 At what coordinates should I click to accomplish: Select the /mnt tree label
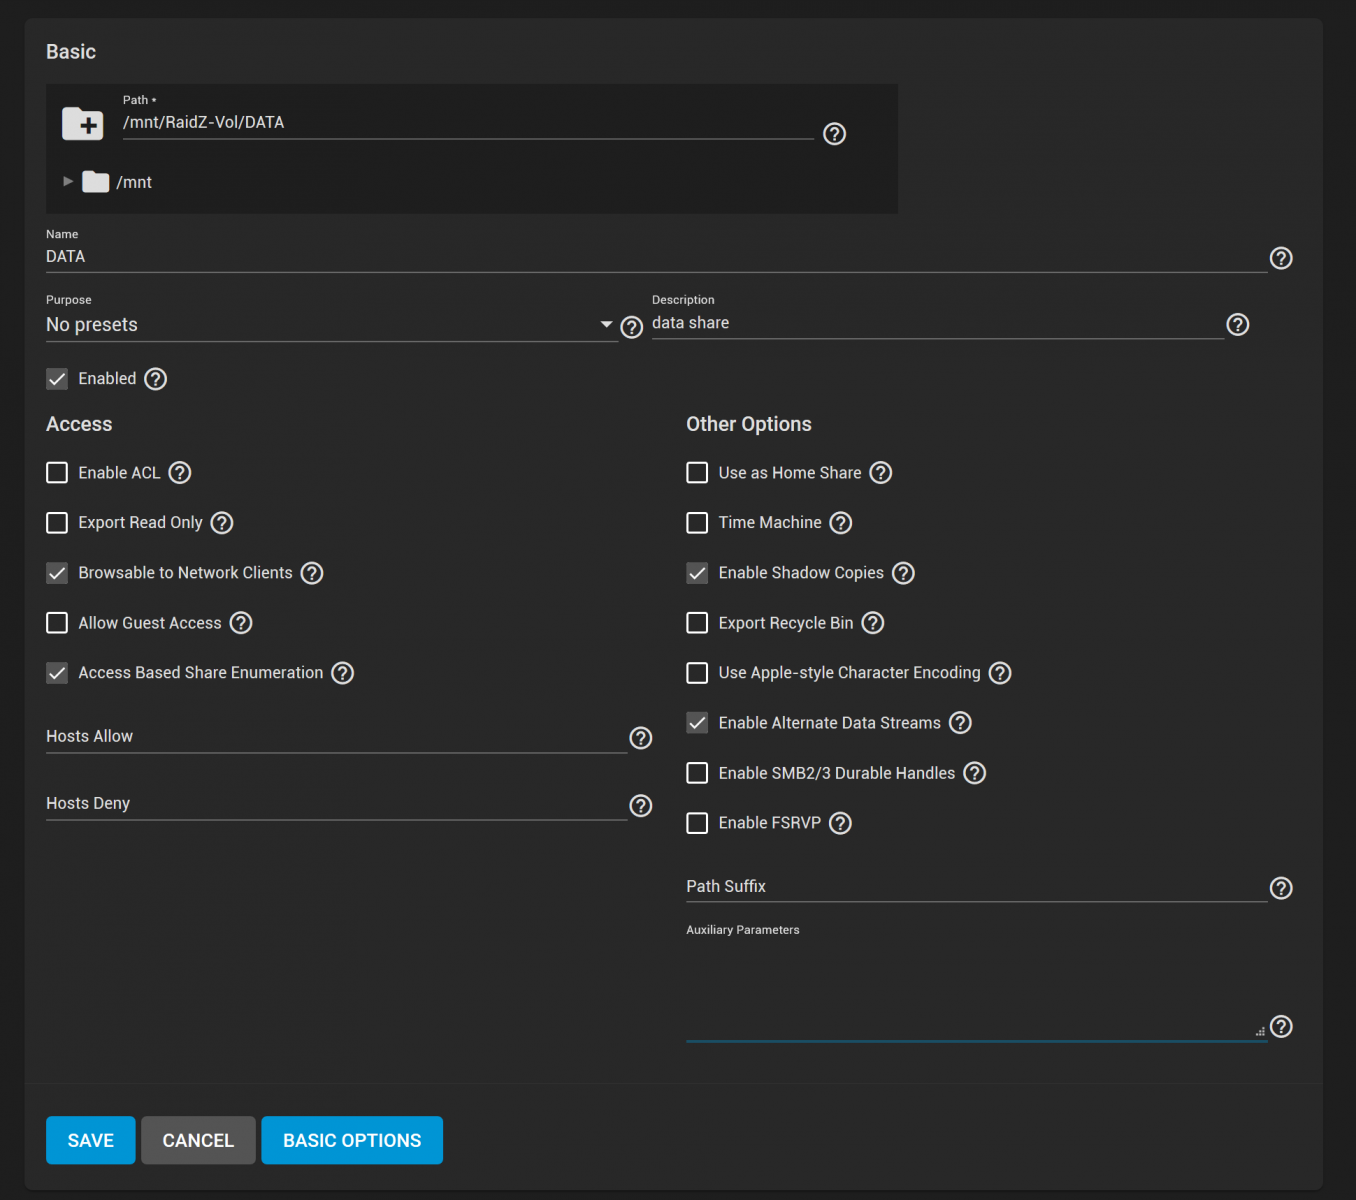coord(134,182)
